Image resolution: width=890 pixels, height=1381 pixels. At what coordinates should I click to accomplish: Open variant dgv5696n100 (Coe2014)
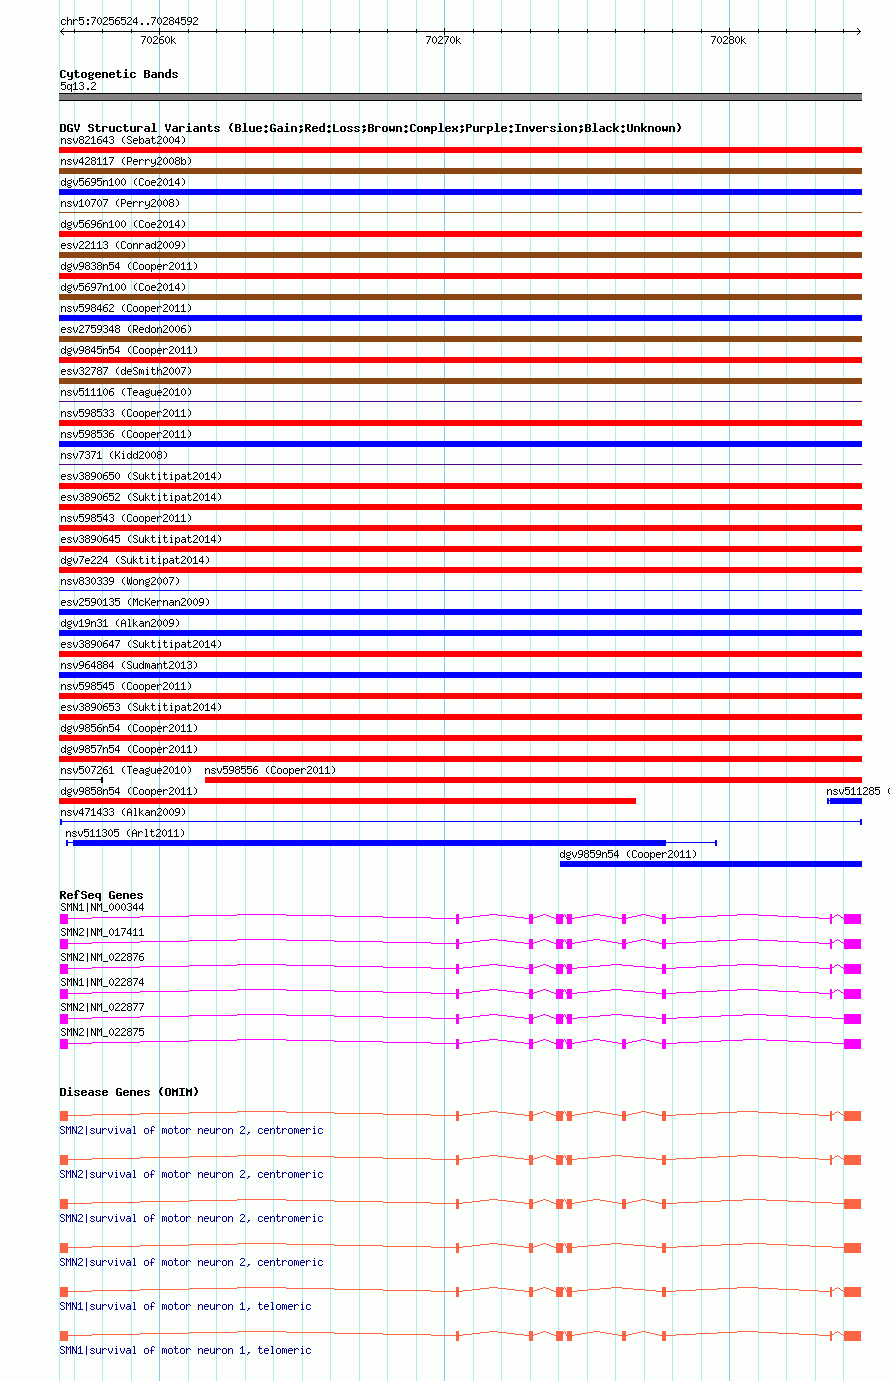point(123,224)
